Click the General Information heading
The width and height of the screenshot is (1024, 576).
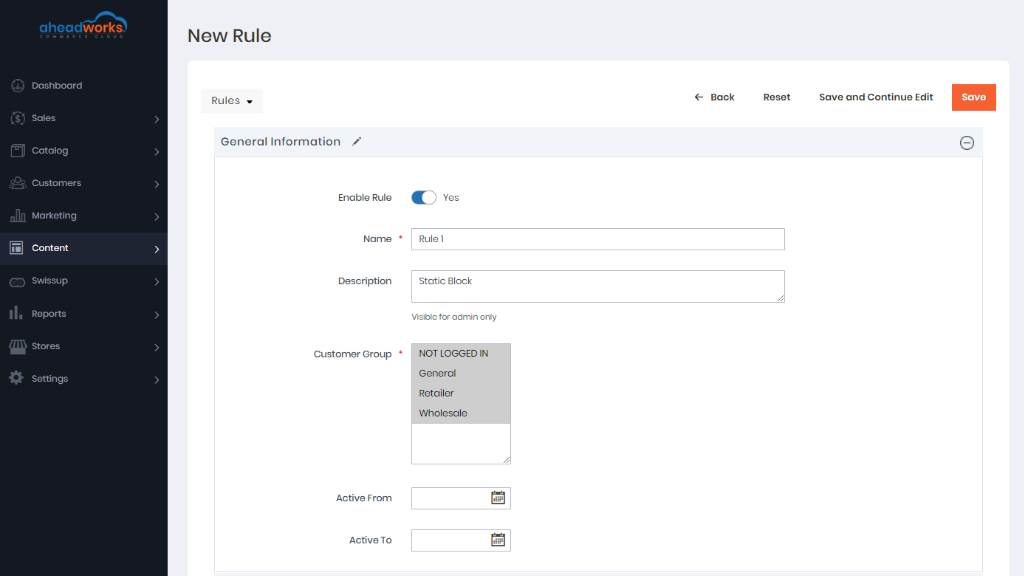click(280, 142)
